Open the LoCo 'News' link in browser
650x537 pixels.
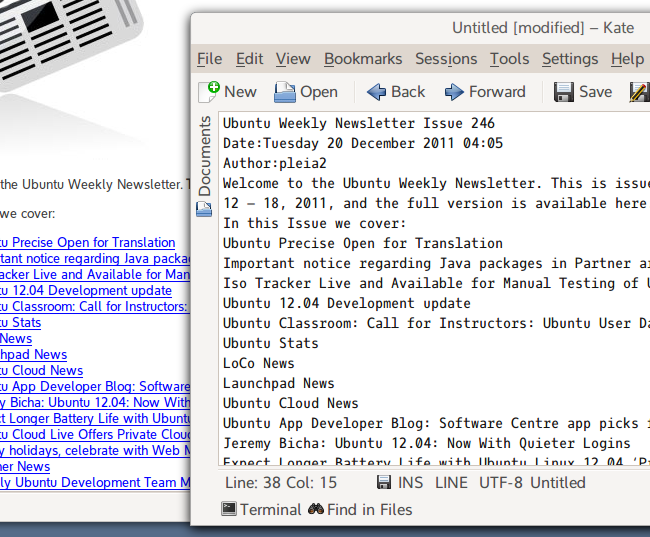pyautogui.click(x=16, y=338)
